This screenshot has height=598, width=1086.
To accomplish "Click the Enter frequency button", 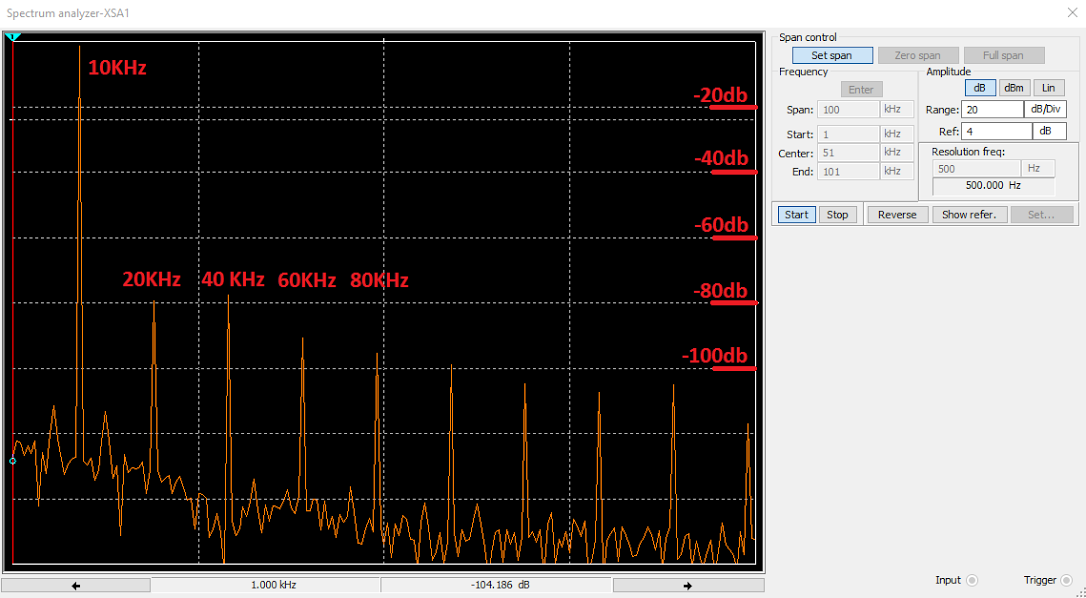I will [x=861, y=89].
